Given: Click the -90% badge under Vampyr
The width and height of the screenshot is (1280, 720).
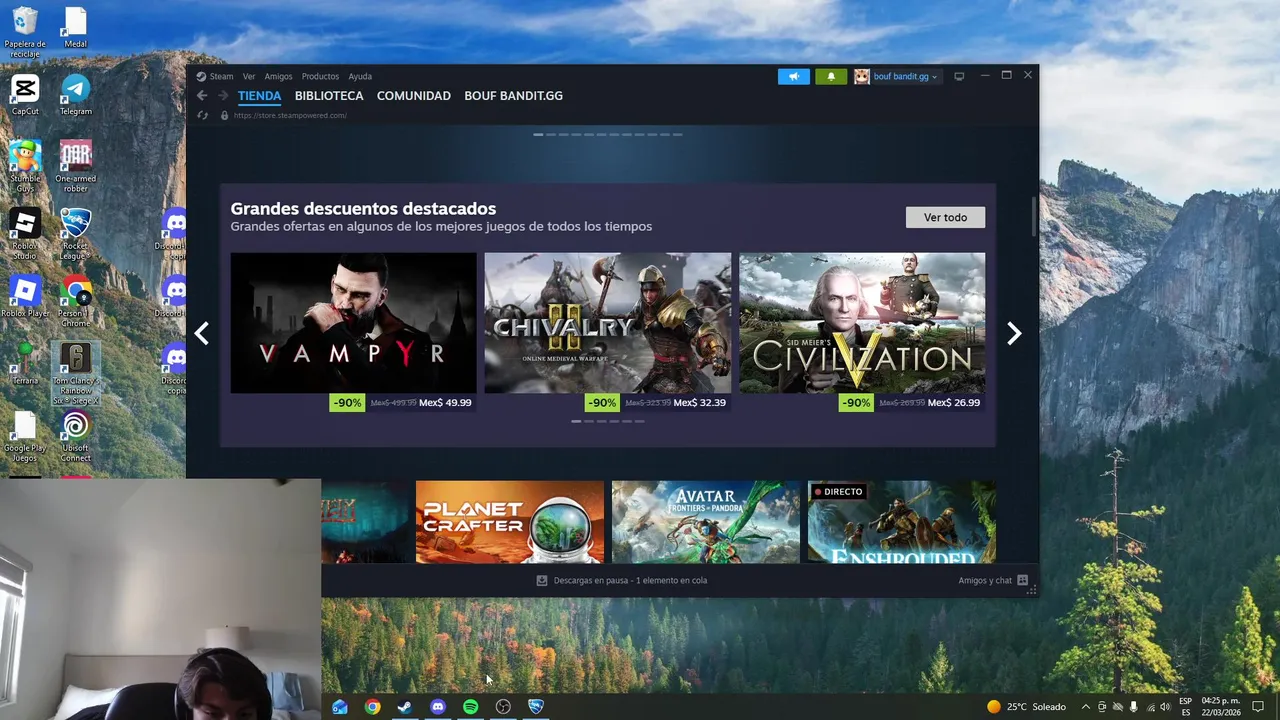Looking at the screenshot, I should 347,403.
